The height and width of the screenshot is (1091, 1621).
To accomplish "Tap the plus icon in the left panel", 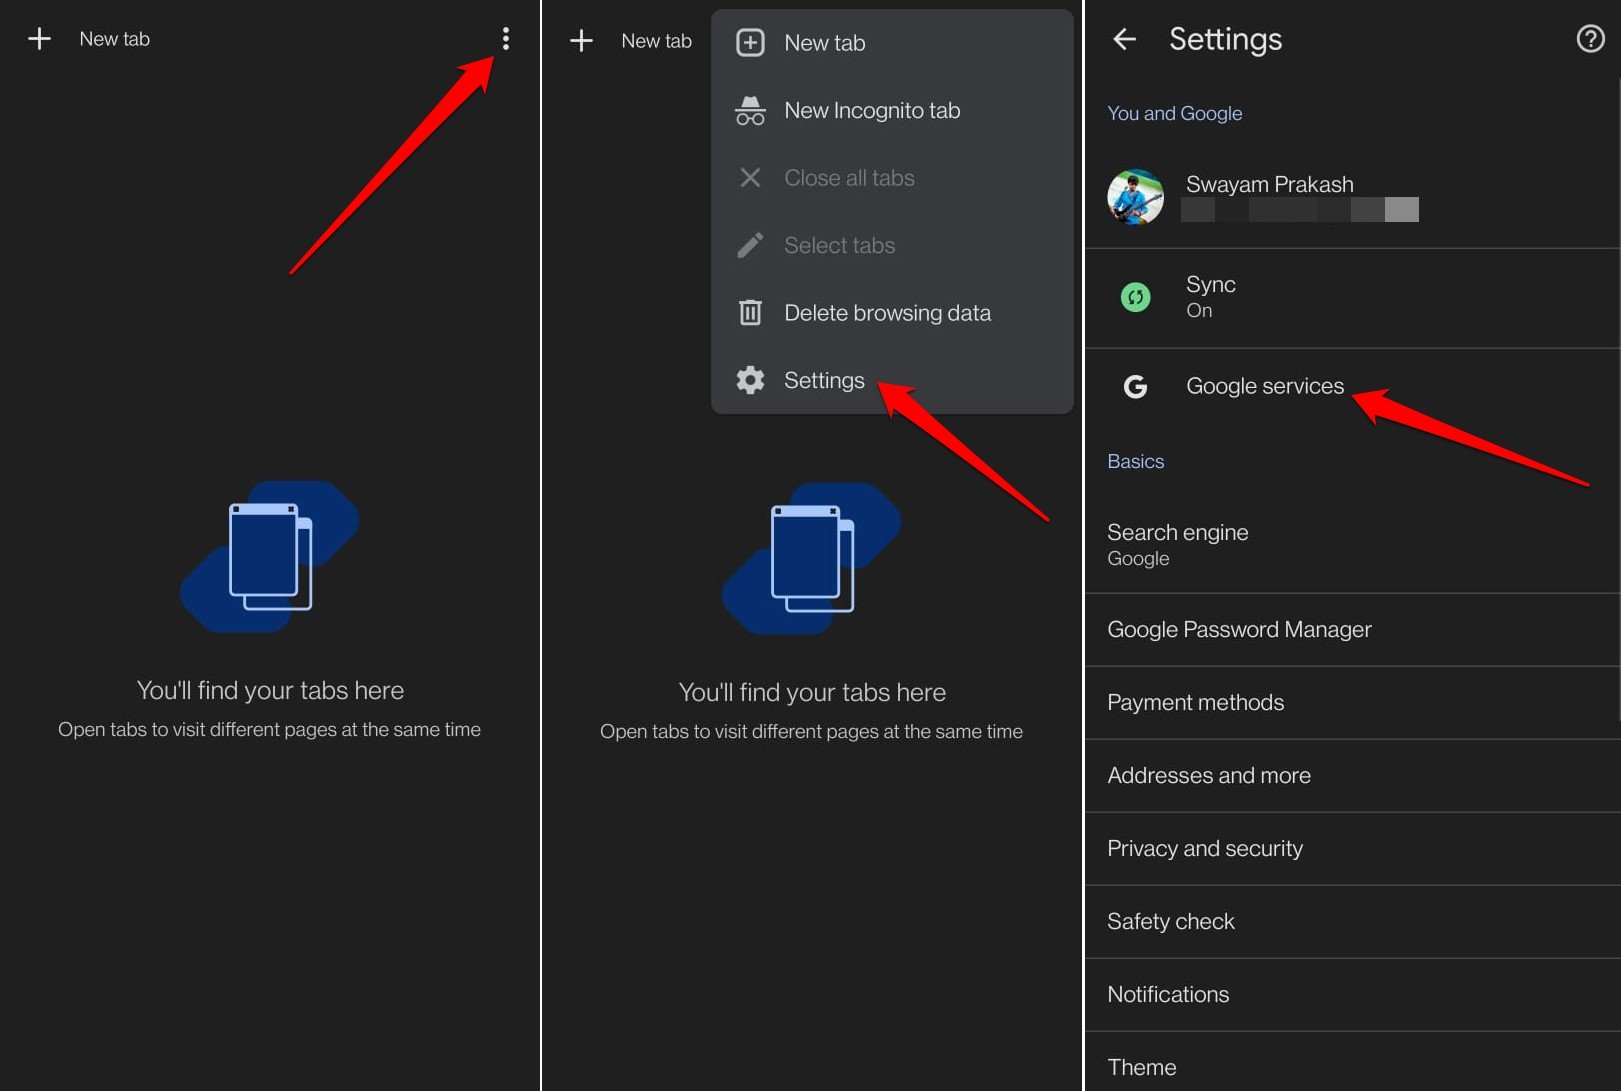I will pos(39,39).
